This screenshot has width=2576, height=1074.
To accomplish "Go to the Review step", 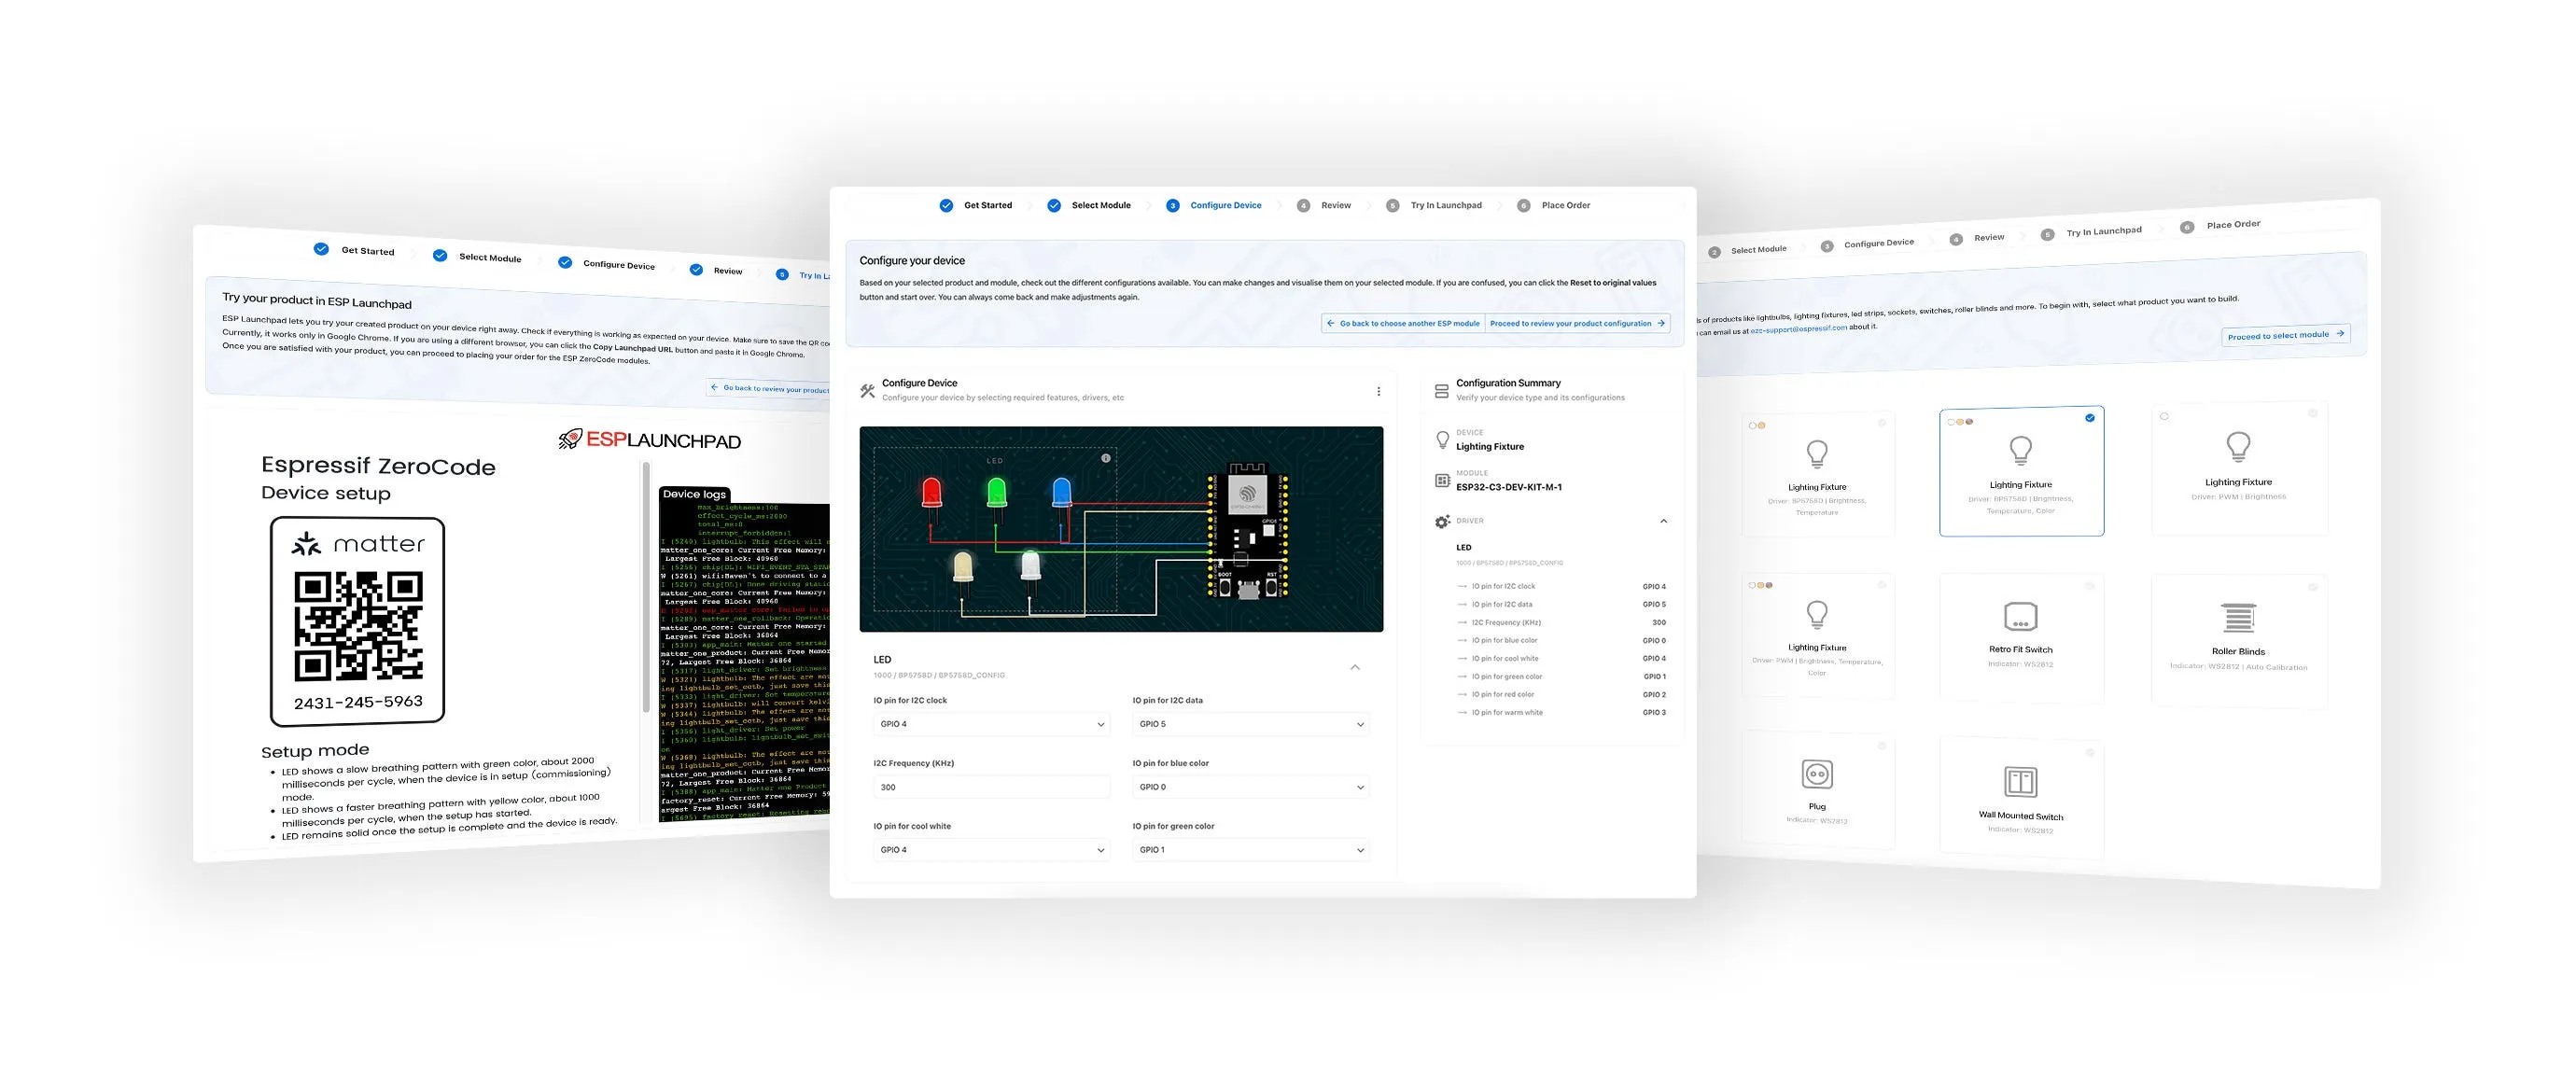I will pyautogui.click(x=1334, y=205).
